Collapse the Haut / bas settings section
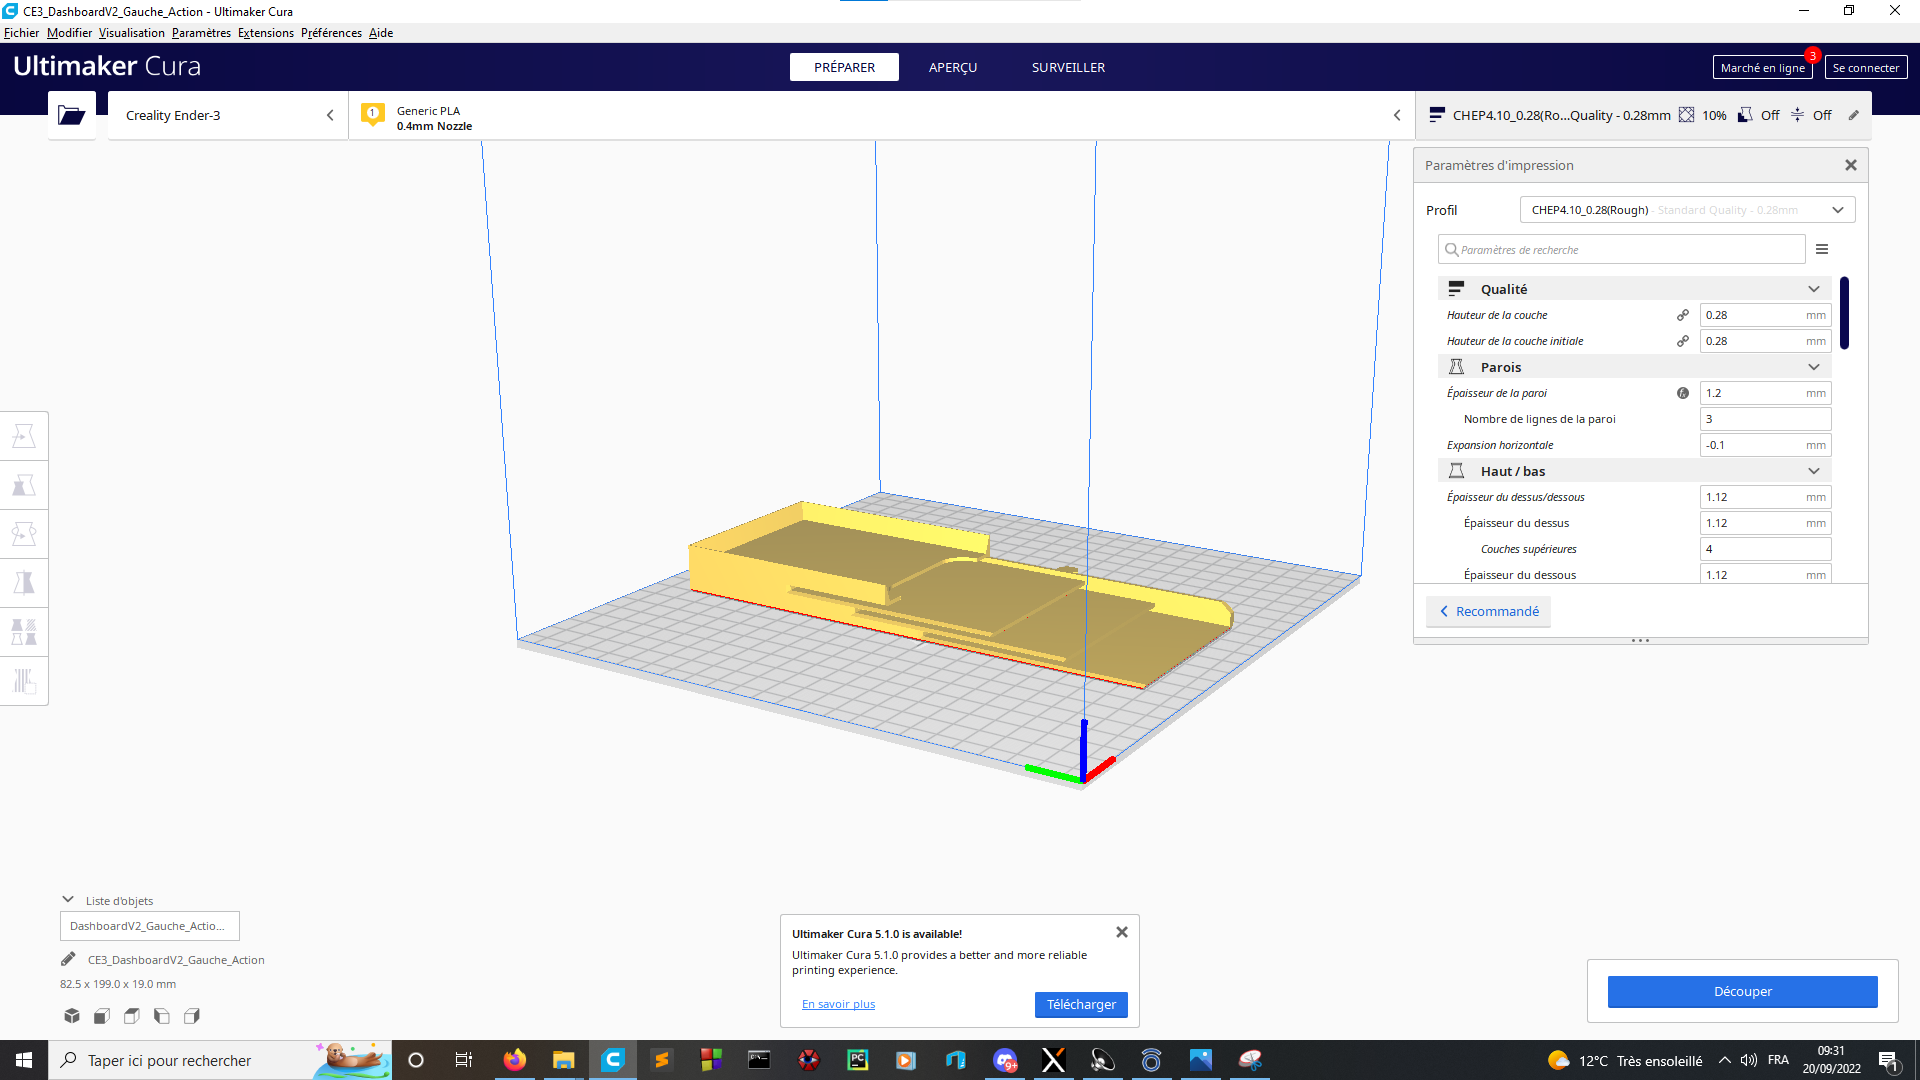The width and height of the screenshot is (1920, 1080). click(x=1636, y=471)
